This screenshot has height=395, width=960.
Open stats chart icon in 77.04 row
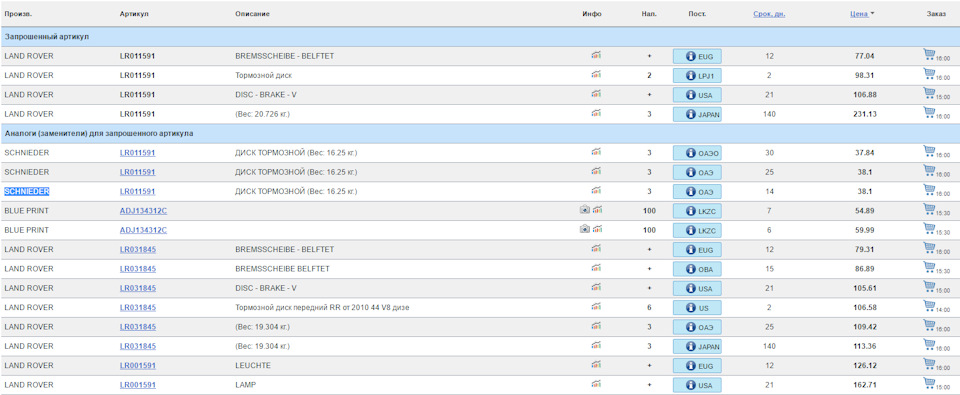pos(596,55)
